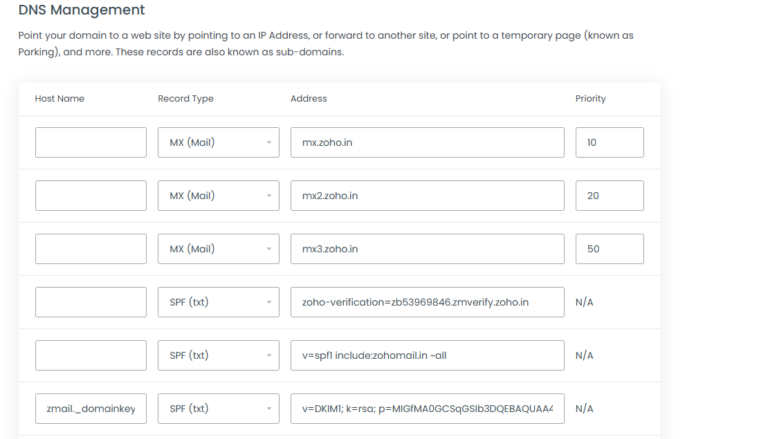This screenshot has width=768, height=439.
Task: Open Record Type dropdown for mx.zoho.in row
Action: click(x=218, y=142)
